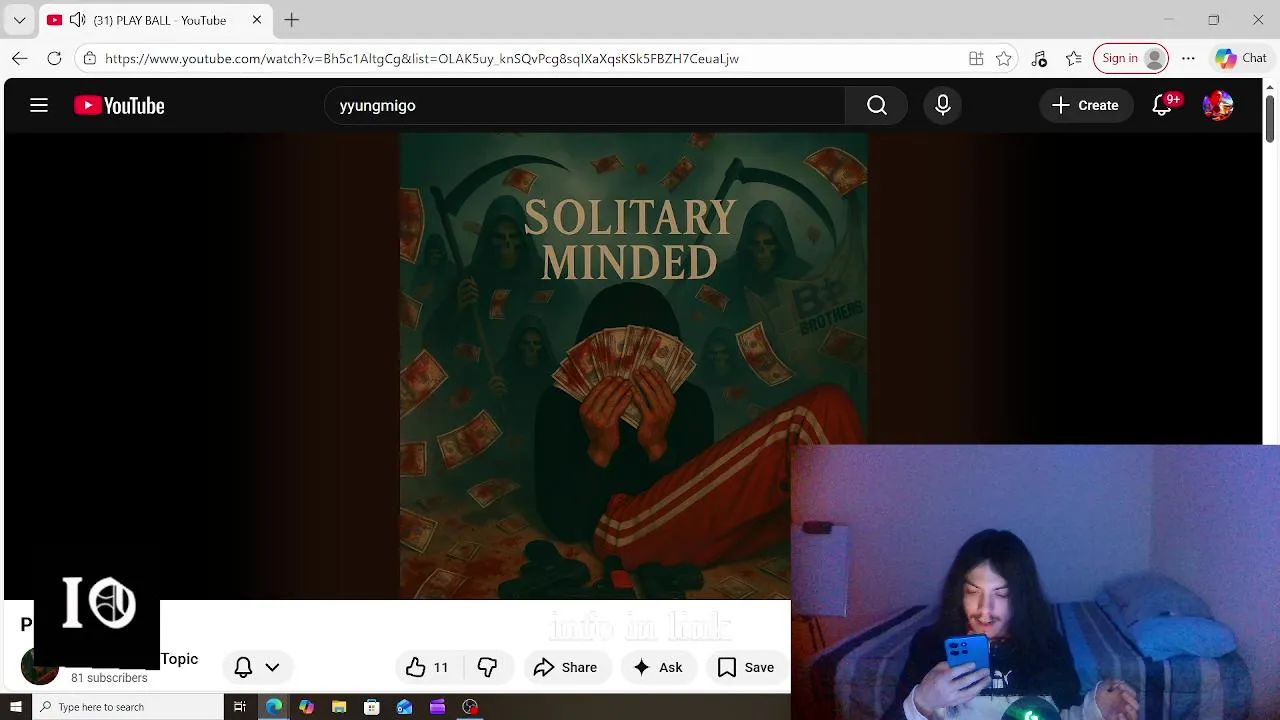Click the YouTube search magnifier button
1280x720 pixels.
pos(877,105)
